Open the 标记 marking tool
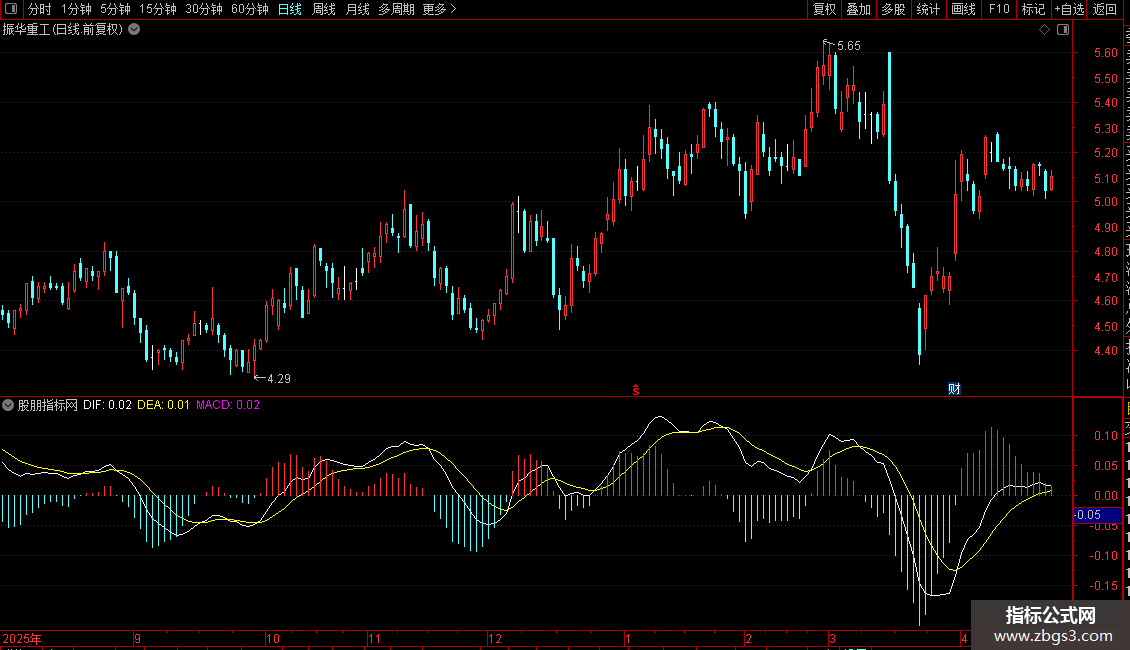Image resolution: width=1130 pixels, height=650 pixels. tap(1033, 9)
